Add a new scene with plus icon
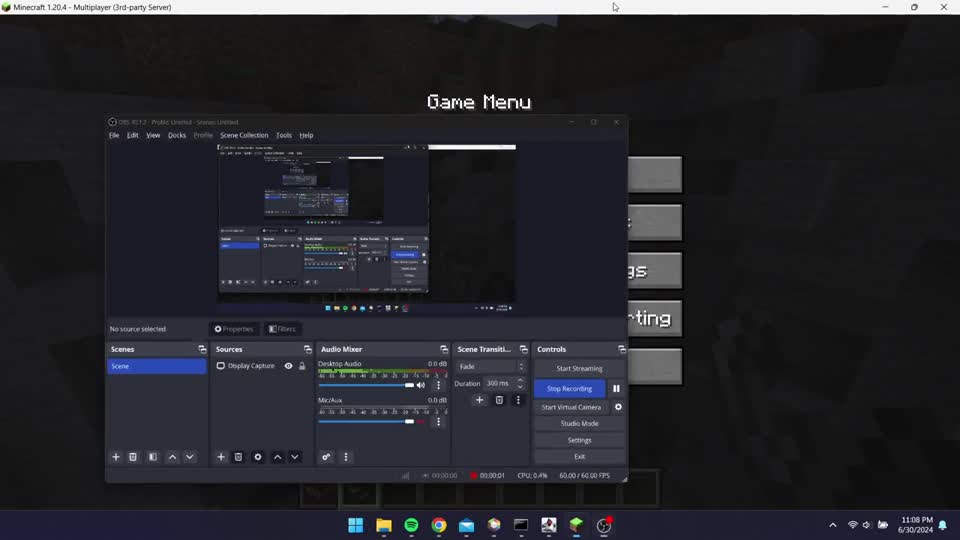The width and height of the screenshot is (960, 540). [x=116, y=457]
